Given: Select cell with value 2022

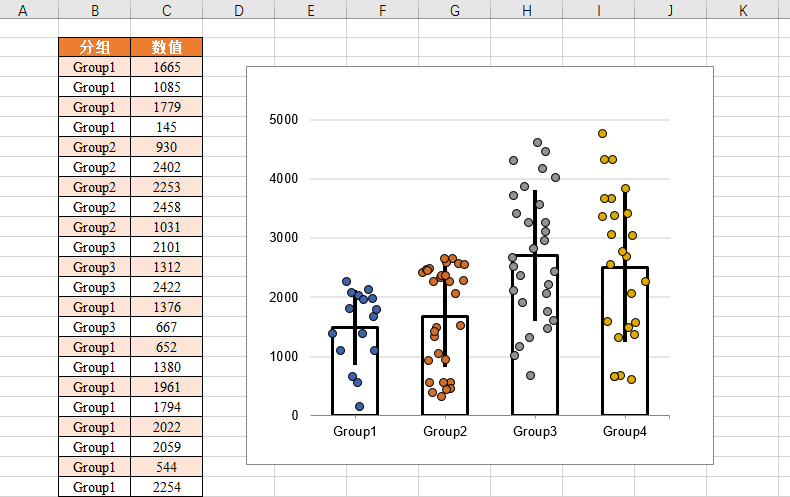Looking at the screenshot, I should 167,427.
